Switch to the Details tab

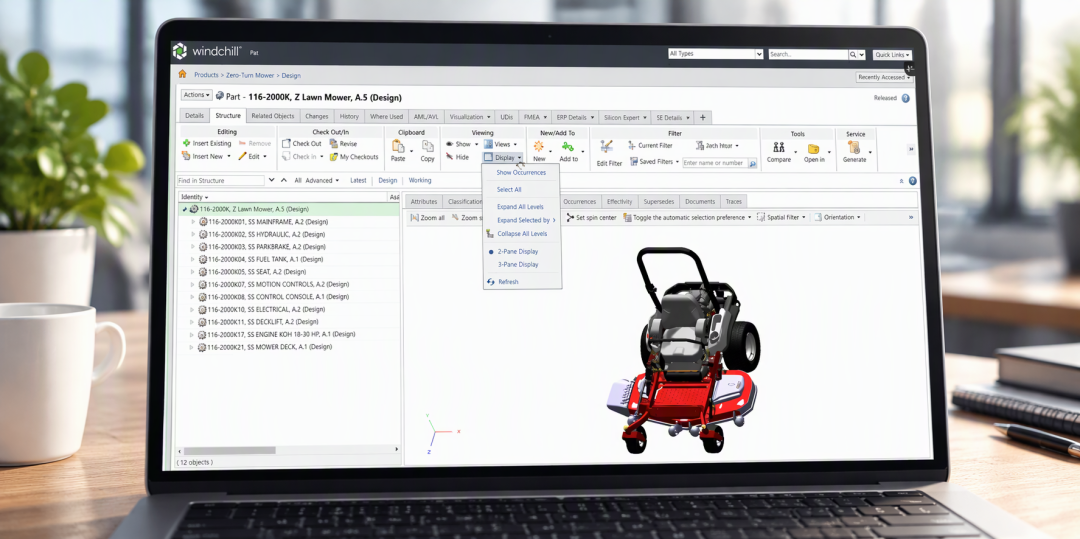(194, 116)
